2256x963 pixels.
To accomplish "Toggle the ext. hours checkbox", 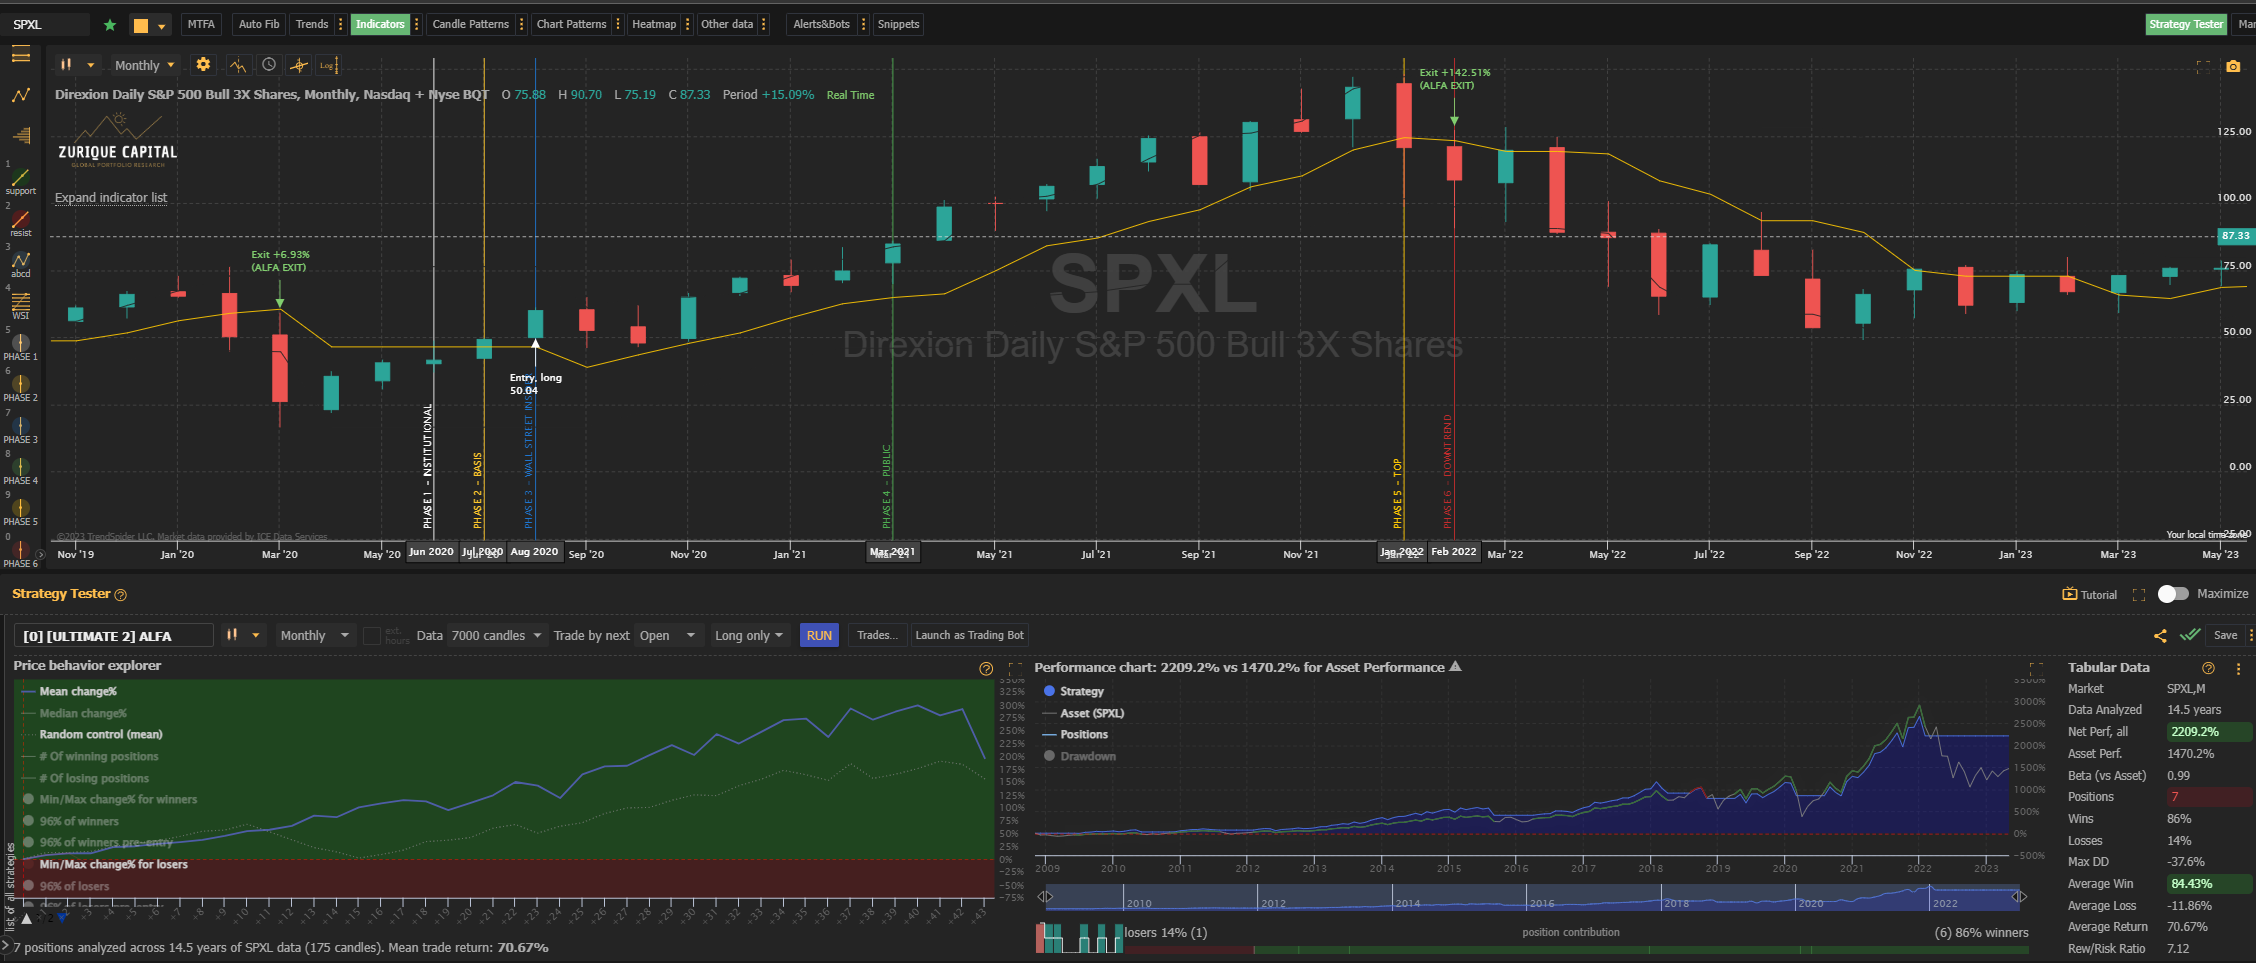I will [372, 636].
